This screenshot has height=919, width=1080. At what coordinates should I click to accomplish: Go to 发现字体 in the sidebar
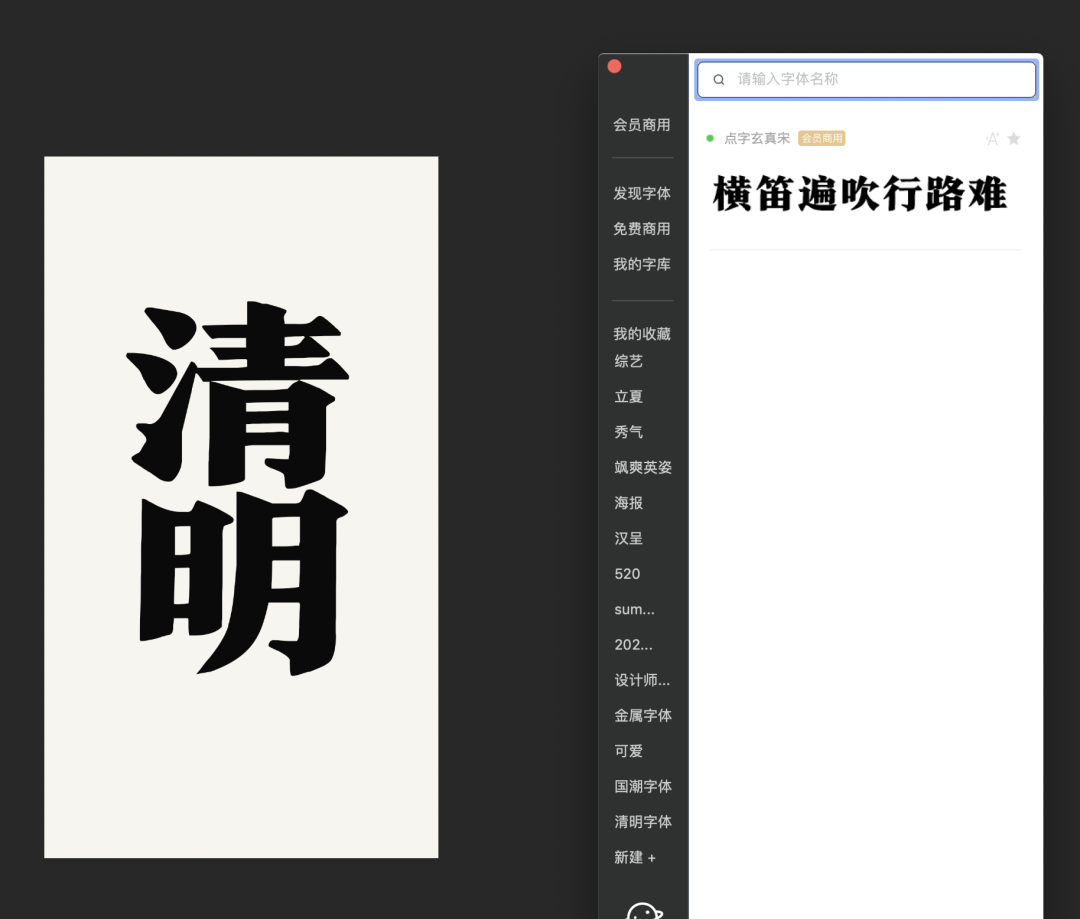[642, 193]
